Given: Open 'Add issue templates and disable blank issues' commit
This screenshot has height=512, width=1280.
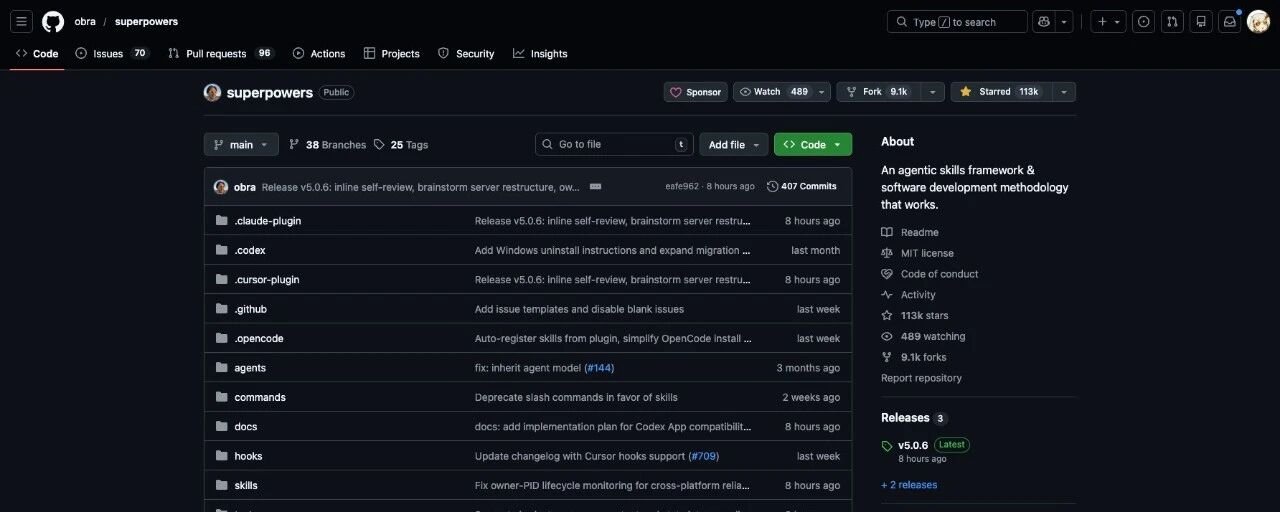Looking at the screenshot, I should tap(579, 309).
